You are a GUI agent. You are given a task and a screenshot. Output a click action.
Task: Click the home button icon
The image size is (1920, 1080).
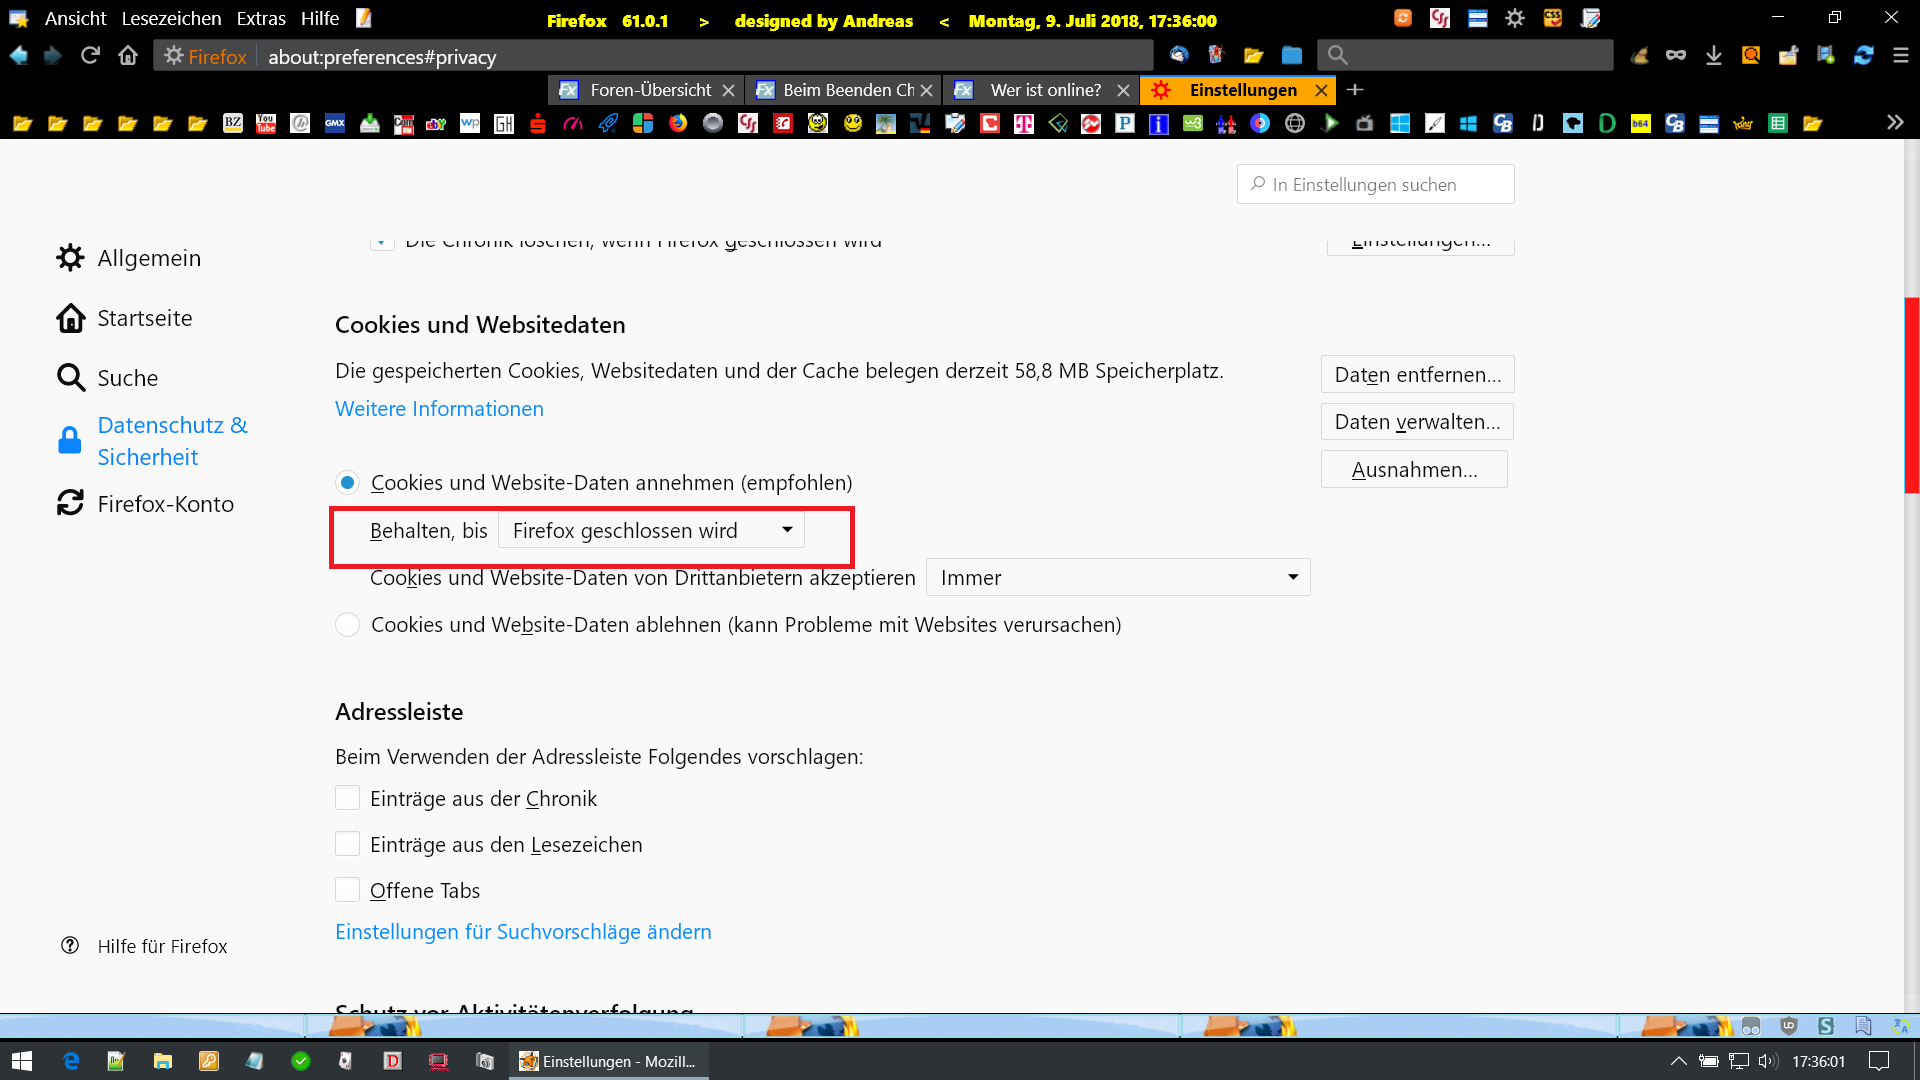(x=128, y=56)
